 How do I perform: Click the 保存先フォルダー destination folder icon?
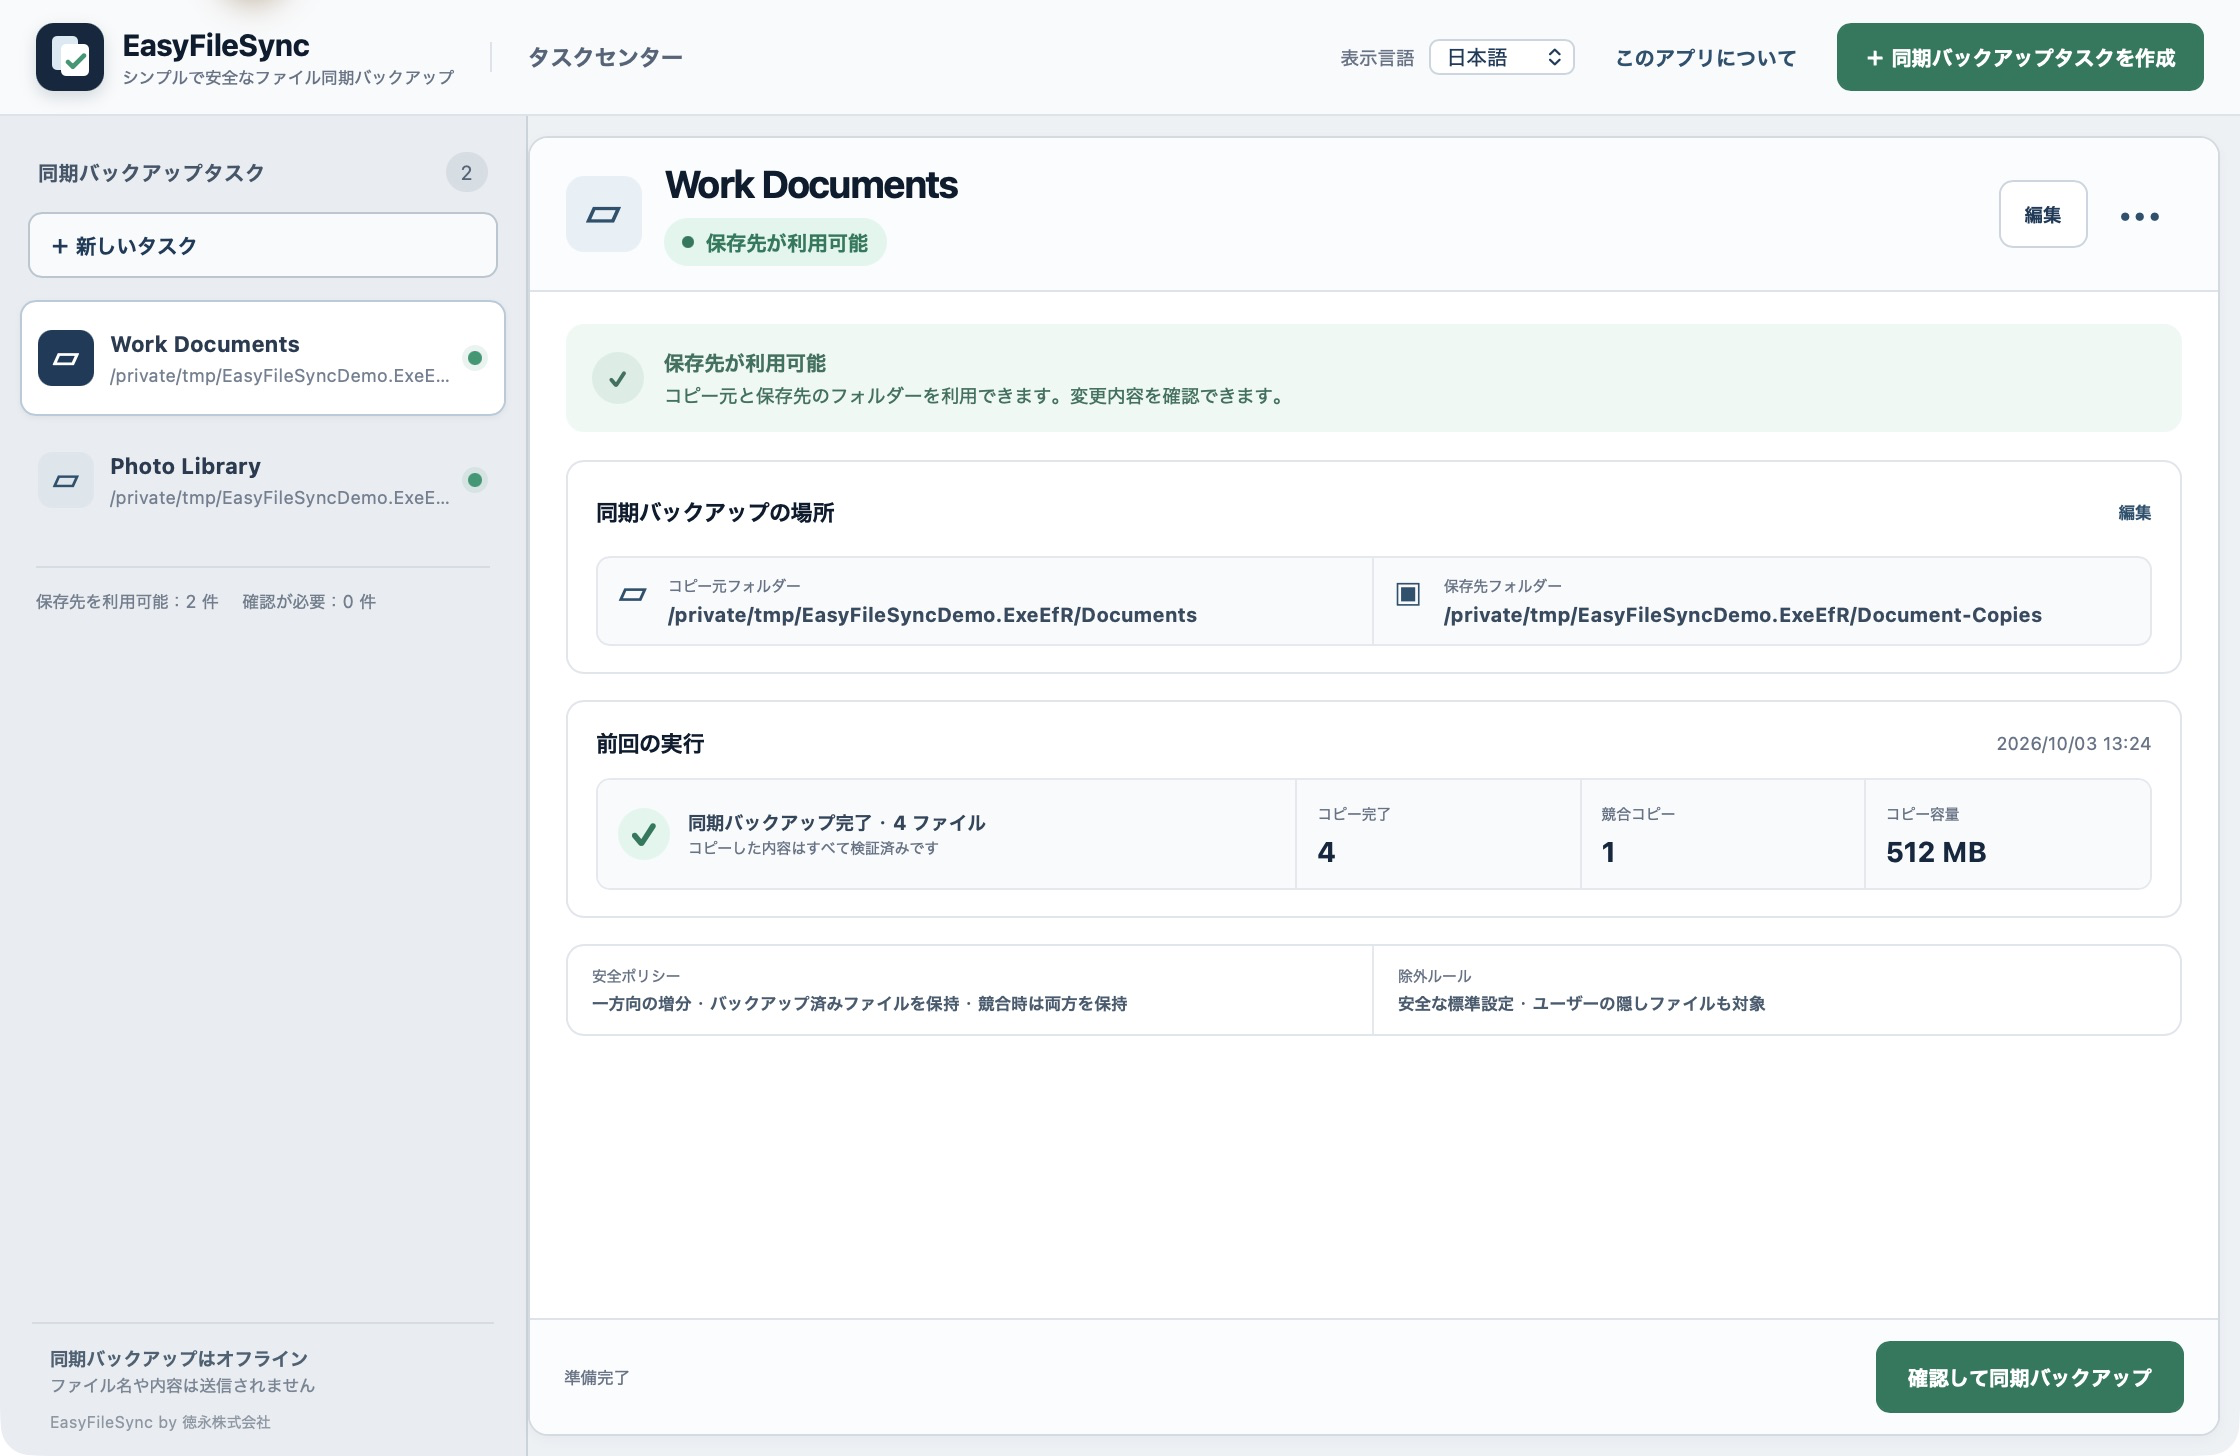coord(1408,594)
